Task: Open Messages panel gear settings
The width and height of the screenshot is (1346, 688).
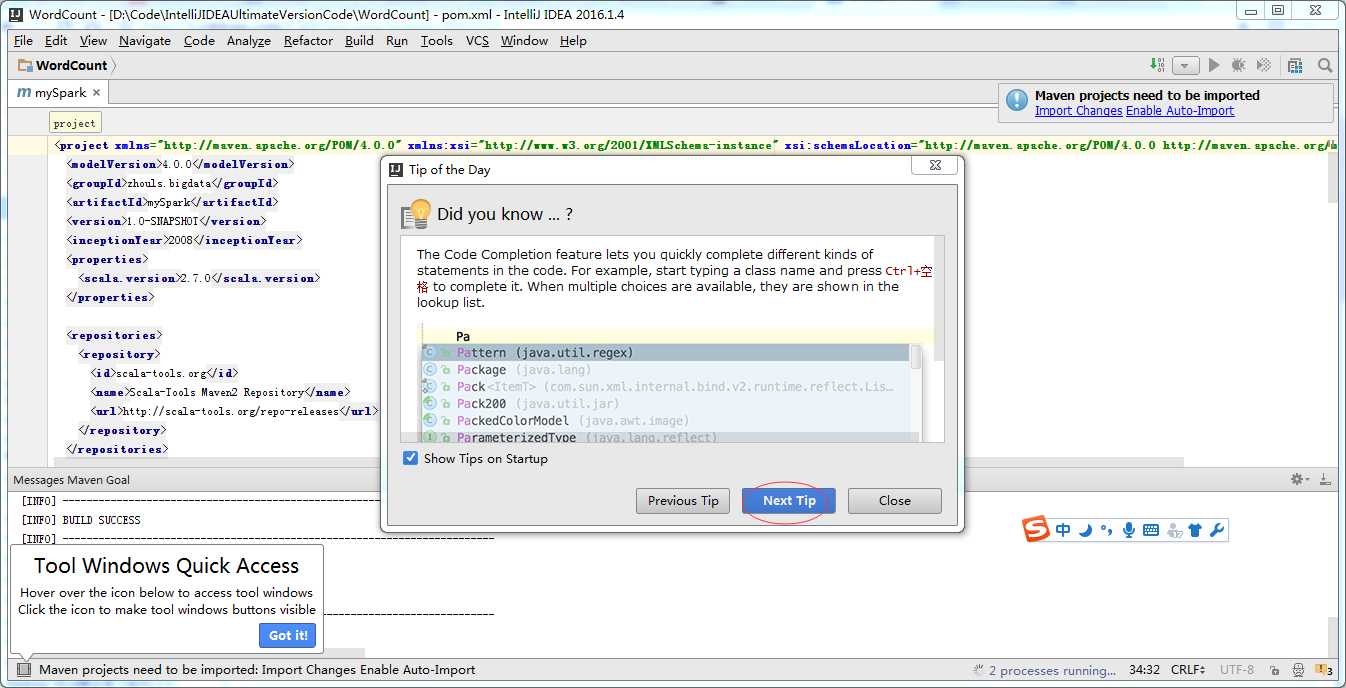Action: point(1298,479)
